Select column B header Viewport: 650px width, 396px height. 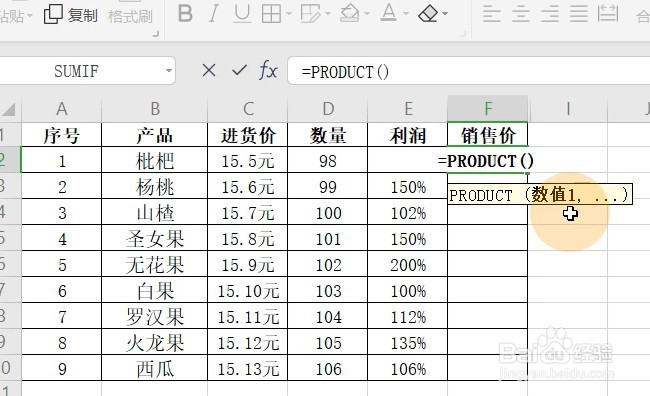point(155,109)
